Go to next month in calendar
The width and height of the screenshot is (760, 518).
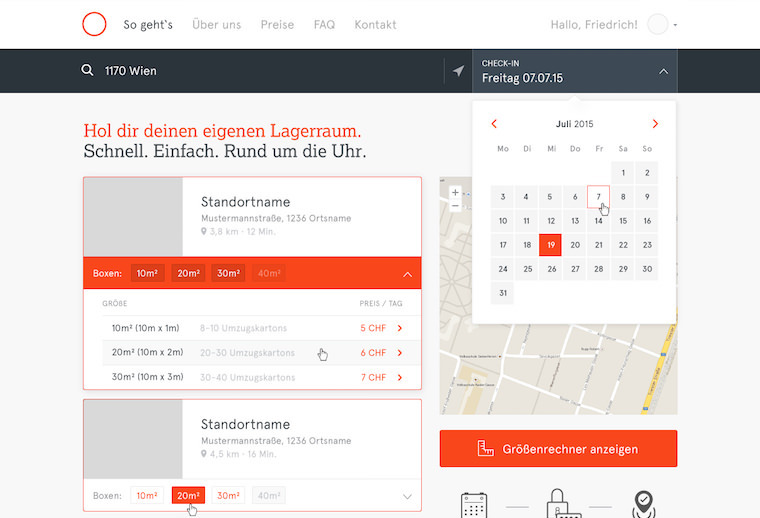[655, 124]
